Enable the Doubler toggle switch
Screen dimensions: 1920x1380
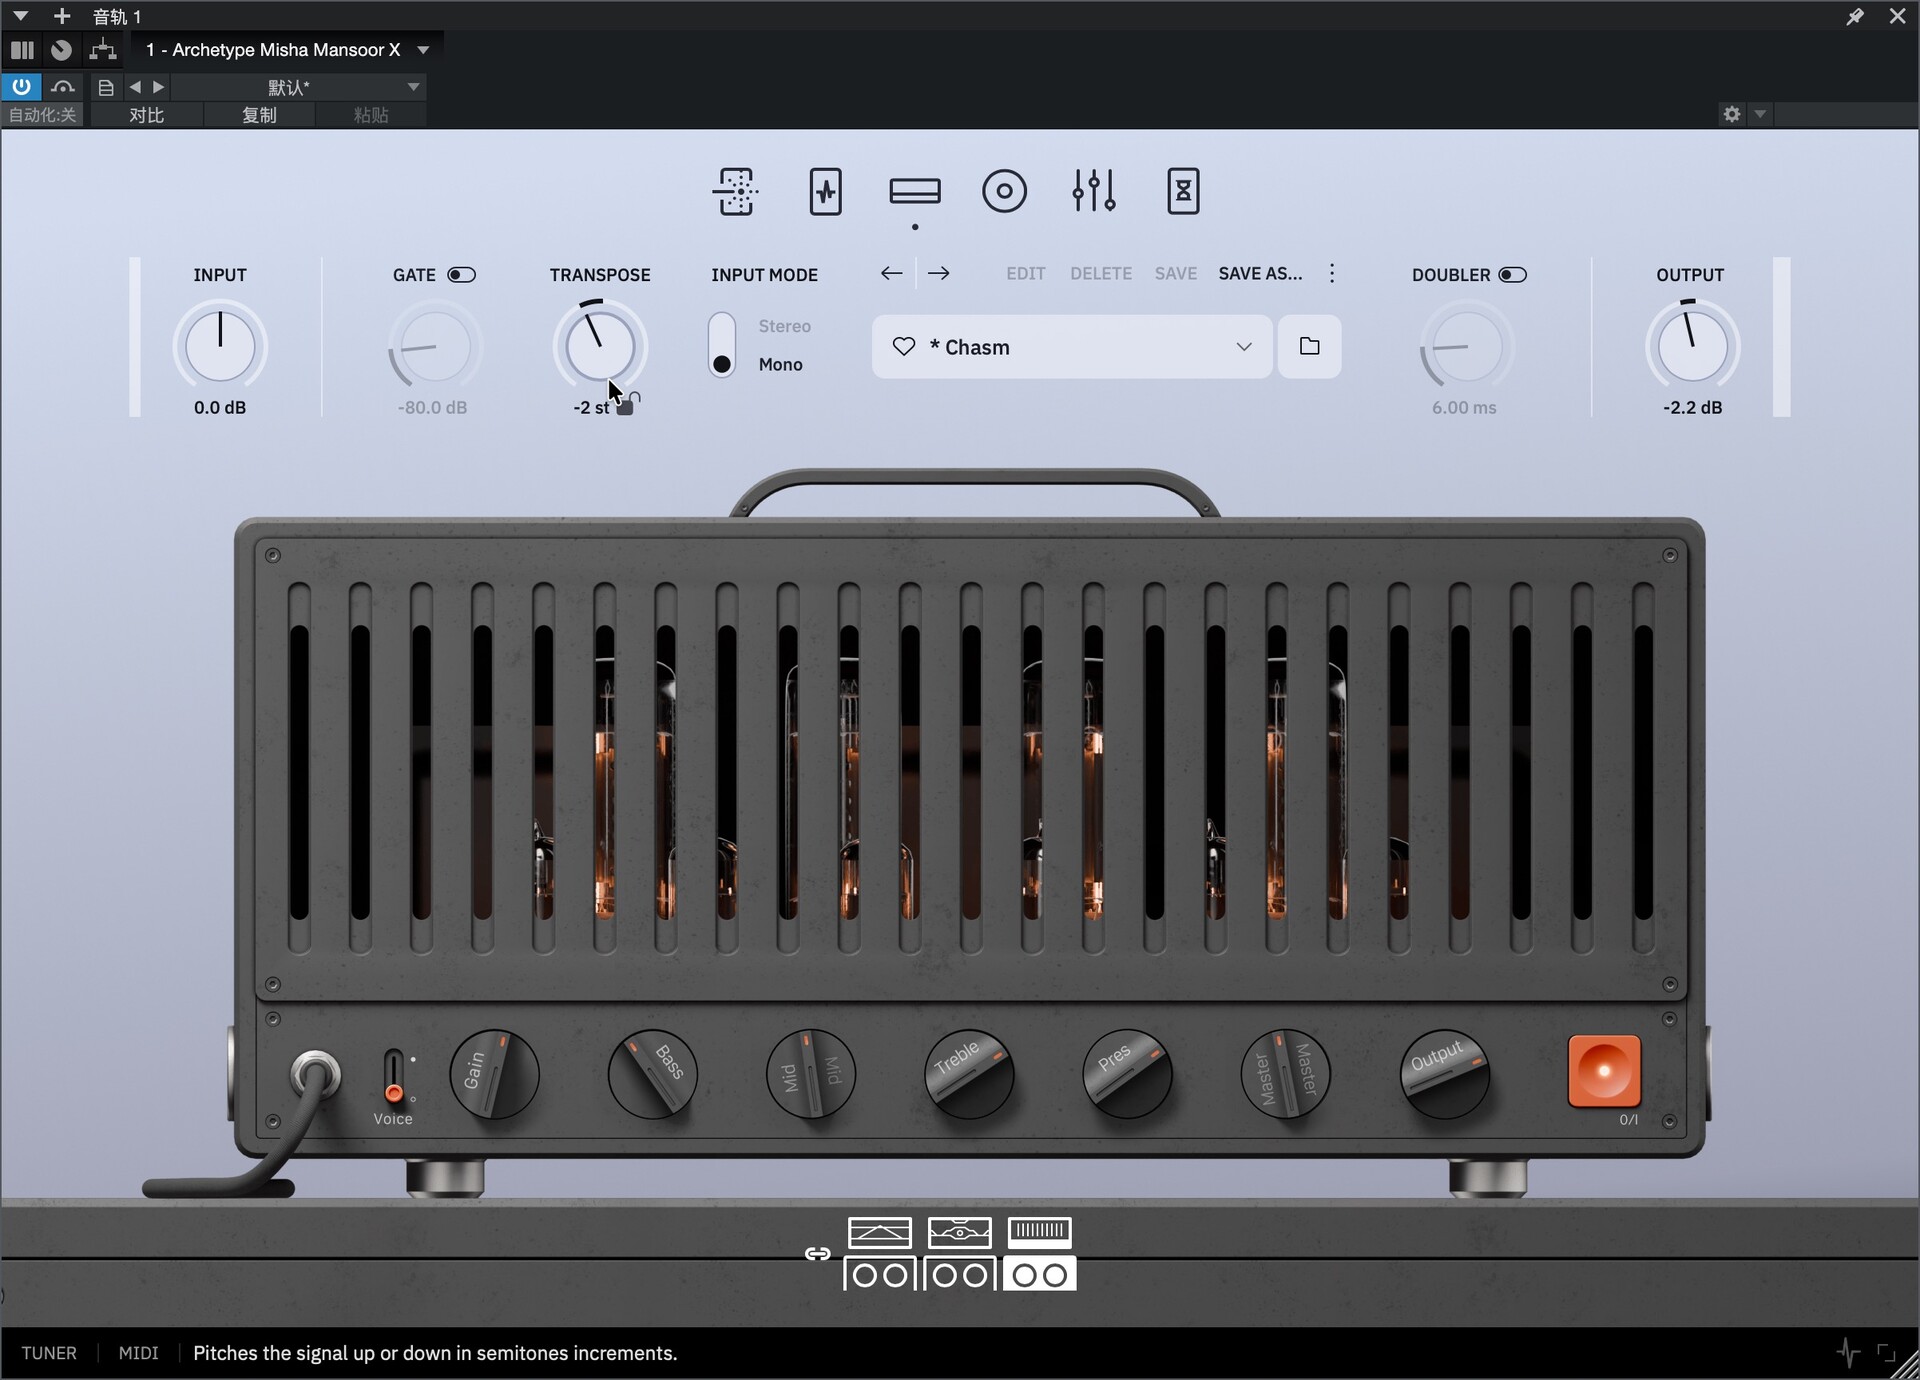tap(1512, 275)
